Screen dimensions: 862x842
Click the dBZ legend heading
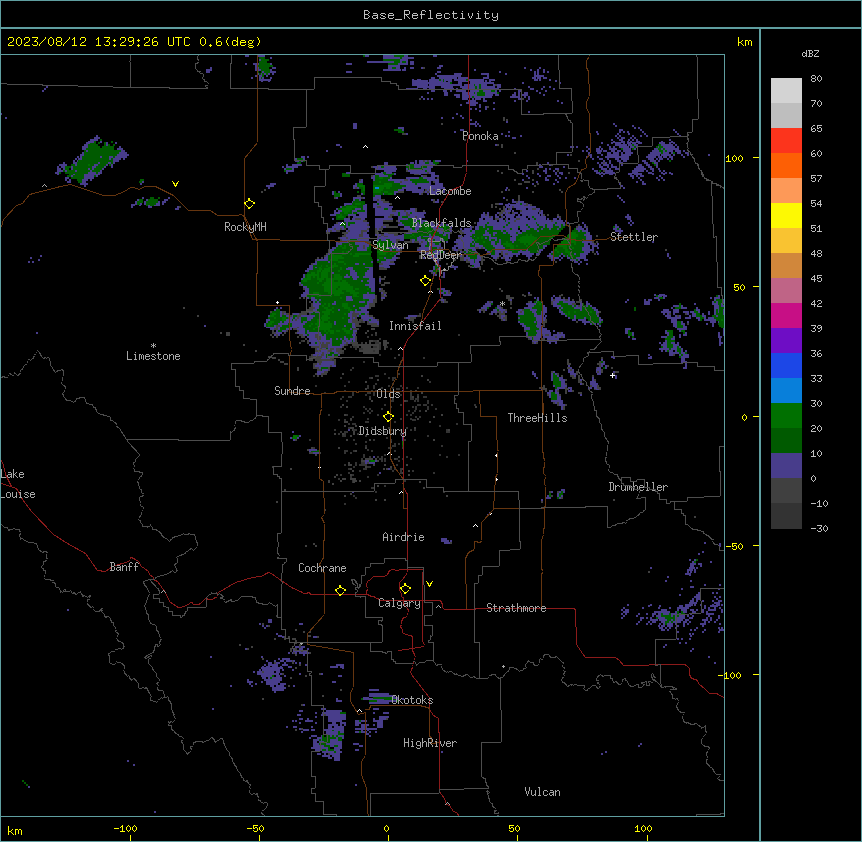(810, 53)
